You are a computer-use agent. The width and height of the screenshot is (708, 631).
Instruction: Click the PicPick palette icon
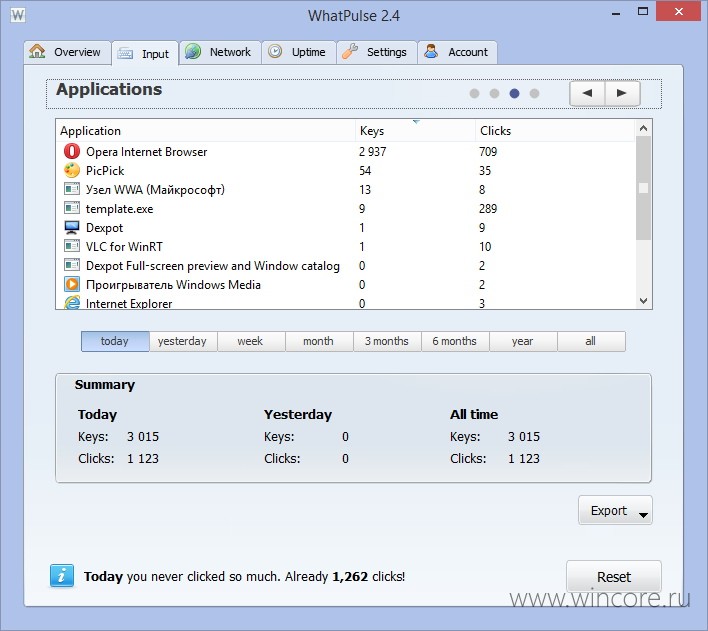click(x=72, y=170)
